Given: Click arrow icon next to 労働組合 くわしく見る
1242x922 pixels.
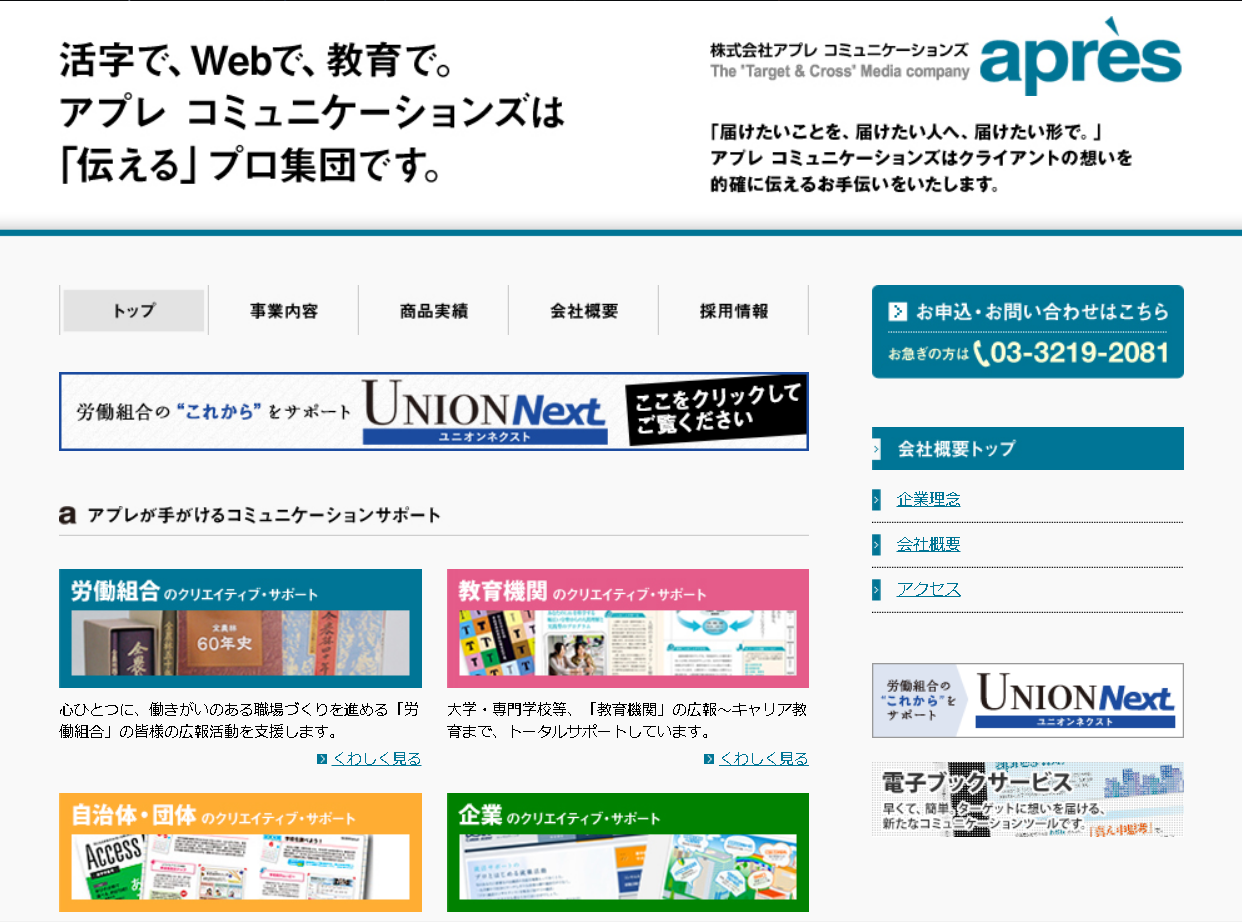Looking at the screenshot, I should (322, 759).
